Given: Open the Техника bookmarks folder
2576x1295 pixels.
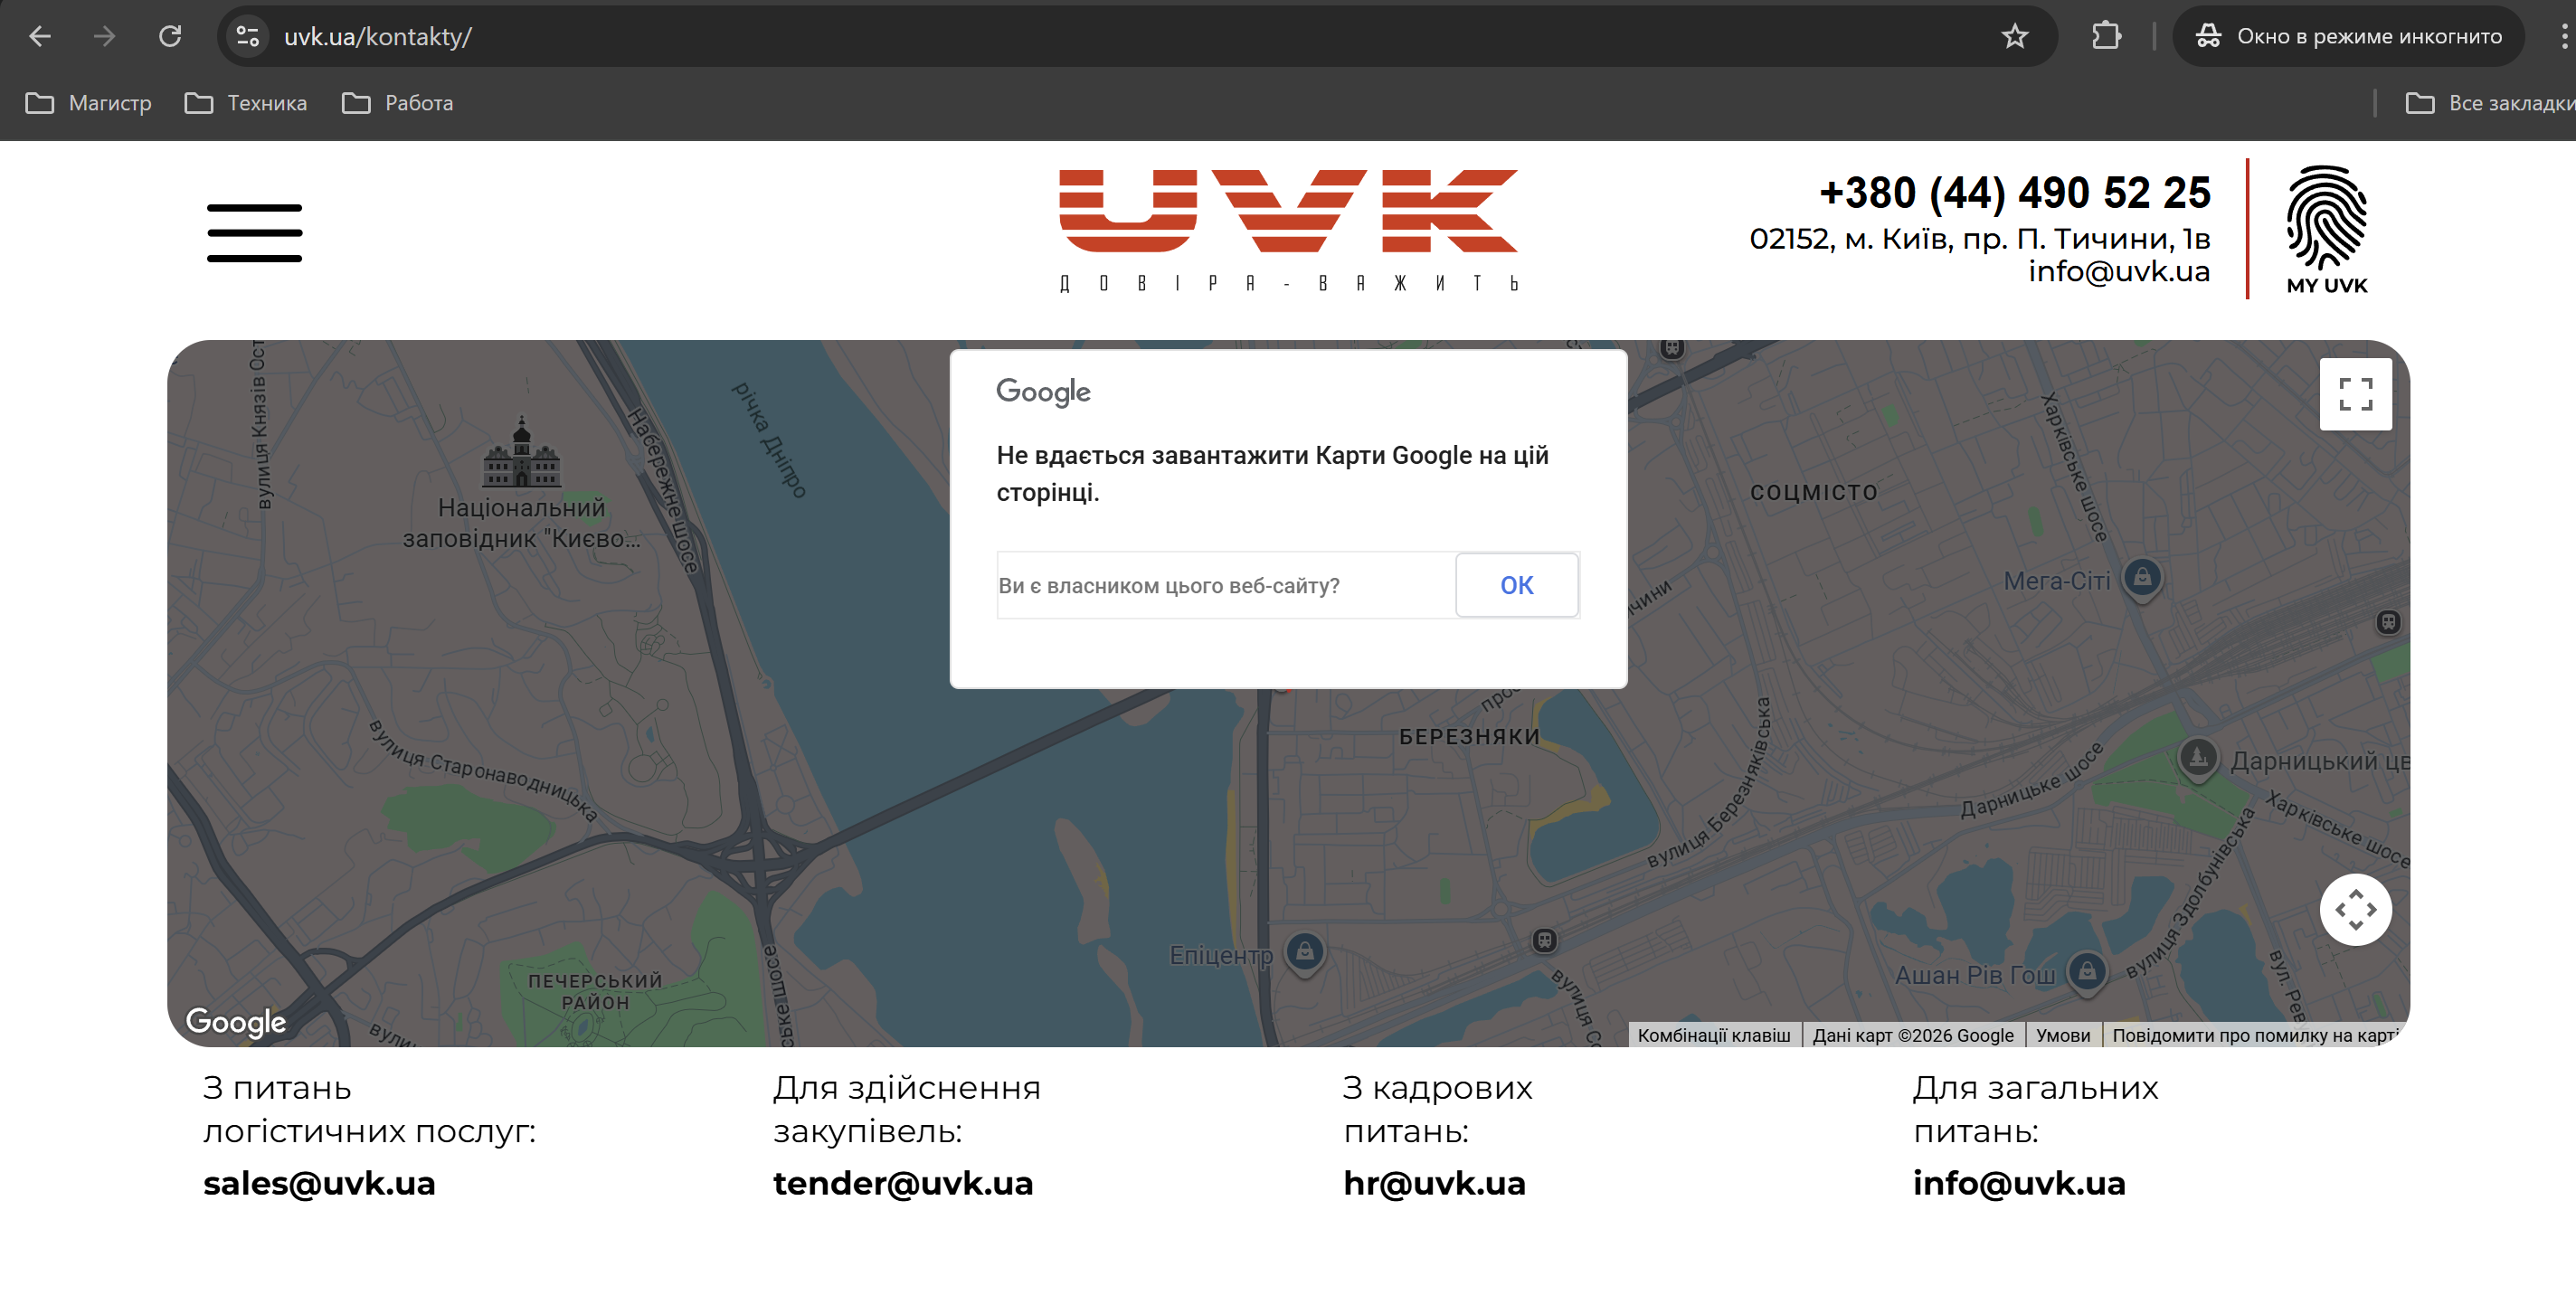Looking at the screenshot, I should (x=246, y=103).
